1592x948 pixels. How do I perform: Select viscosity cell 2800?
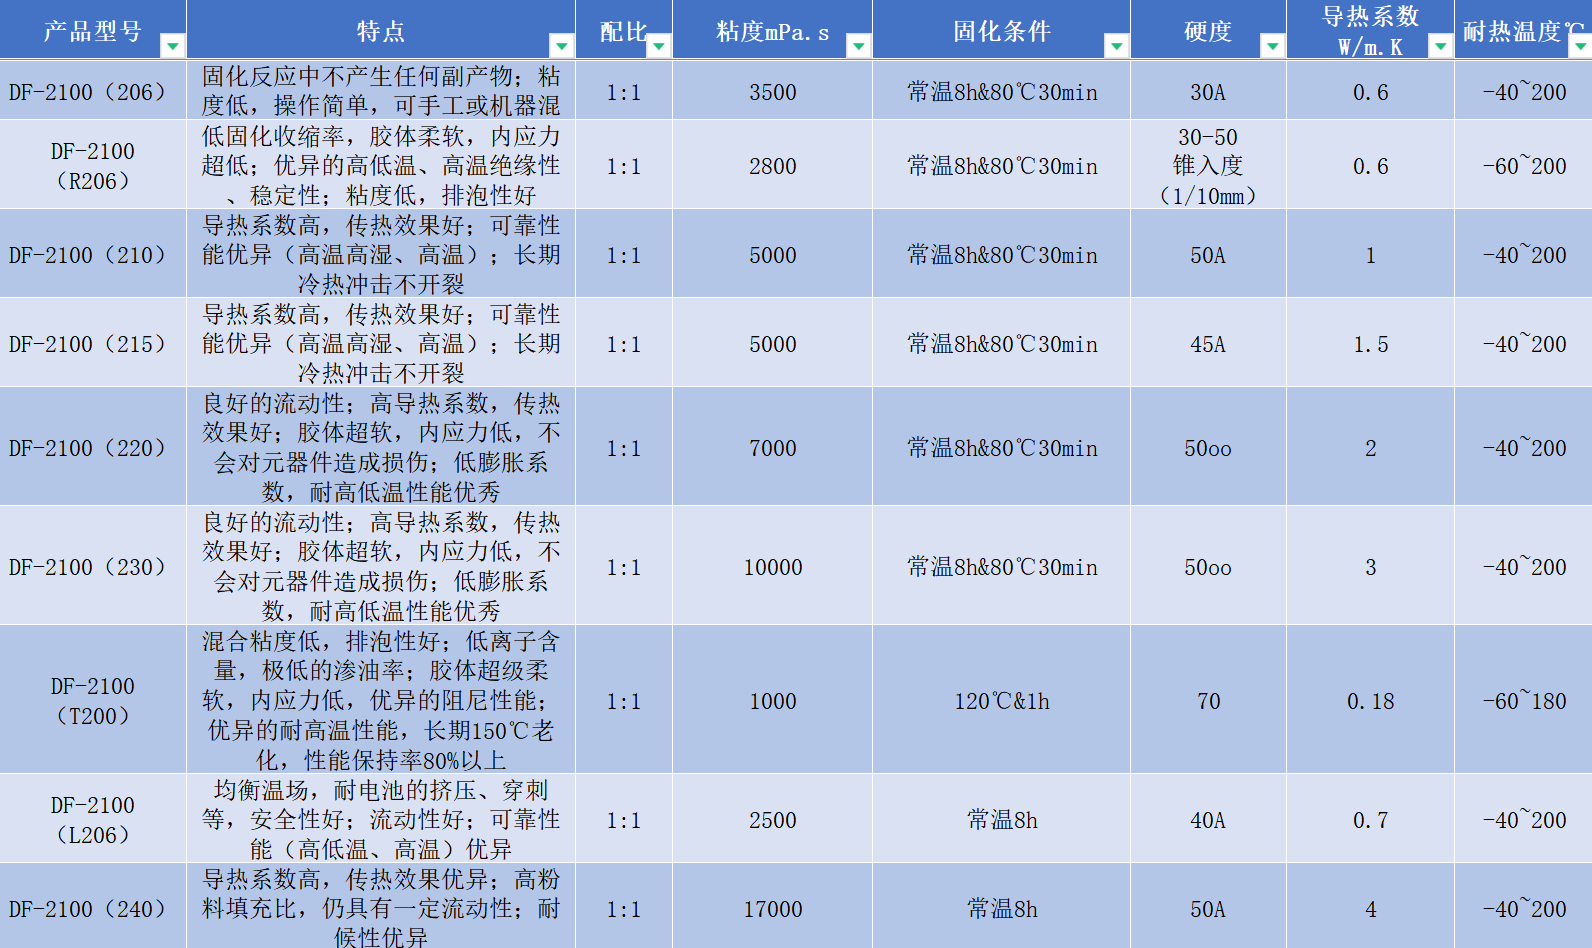pos(773,165)
